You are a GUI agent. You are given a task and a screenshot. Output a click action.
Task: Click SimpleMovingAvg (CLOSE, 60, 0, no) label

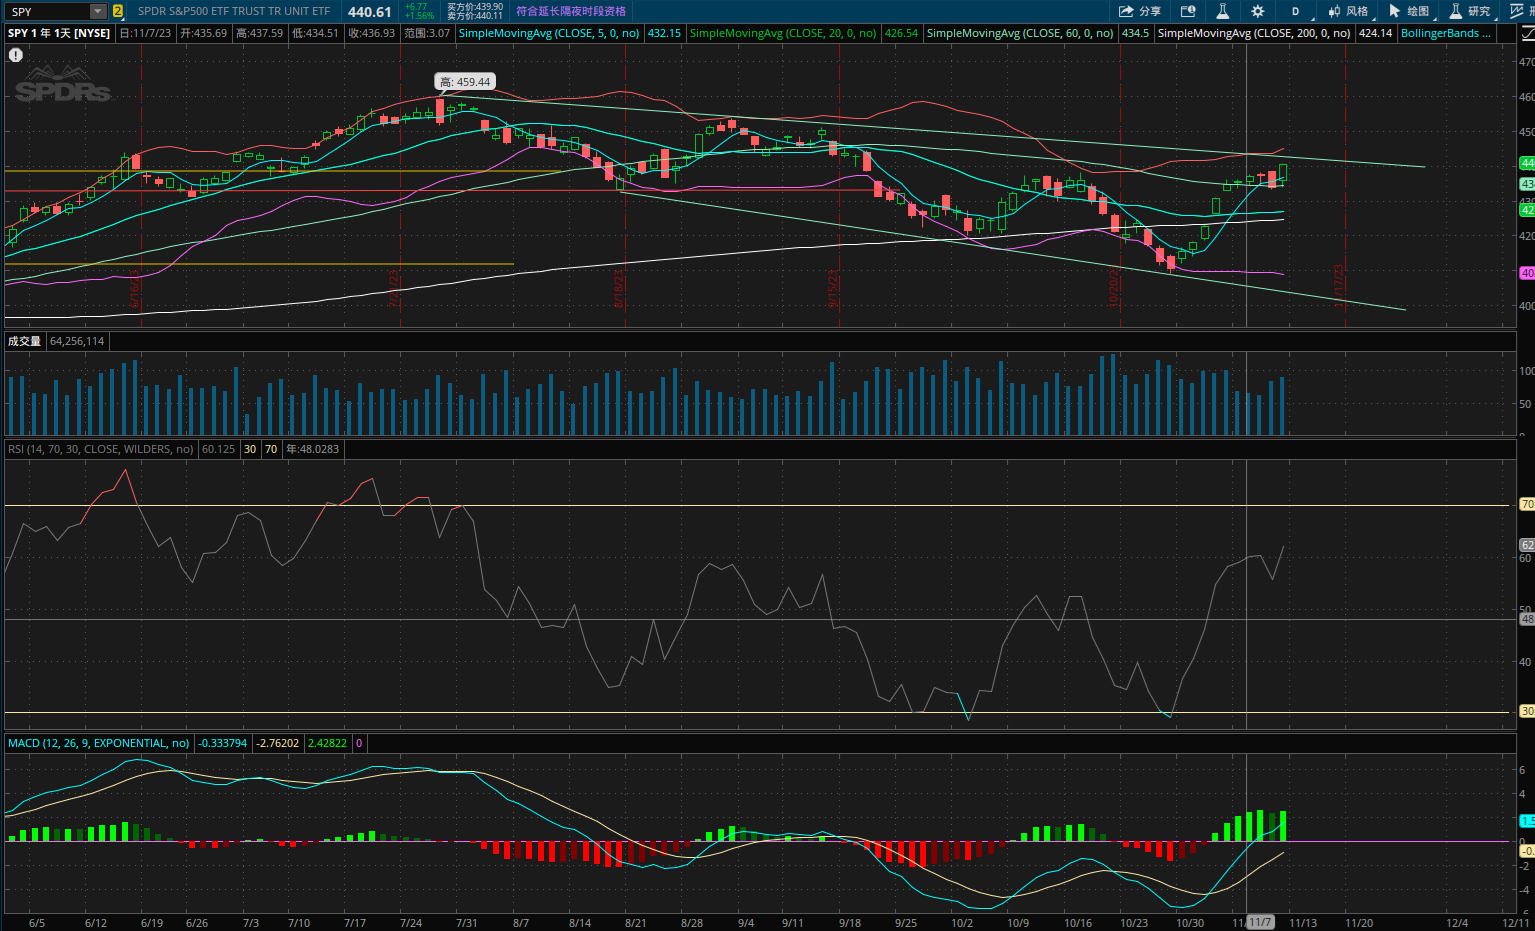coord(1020,33)
